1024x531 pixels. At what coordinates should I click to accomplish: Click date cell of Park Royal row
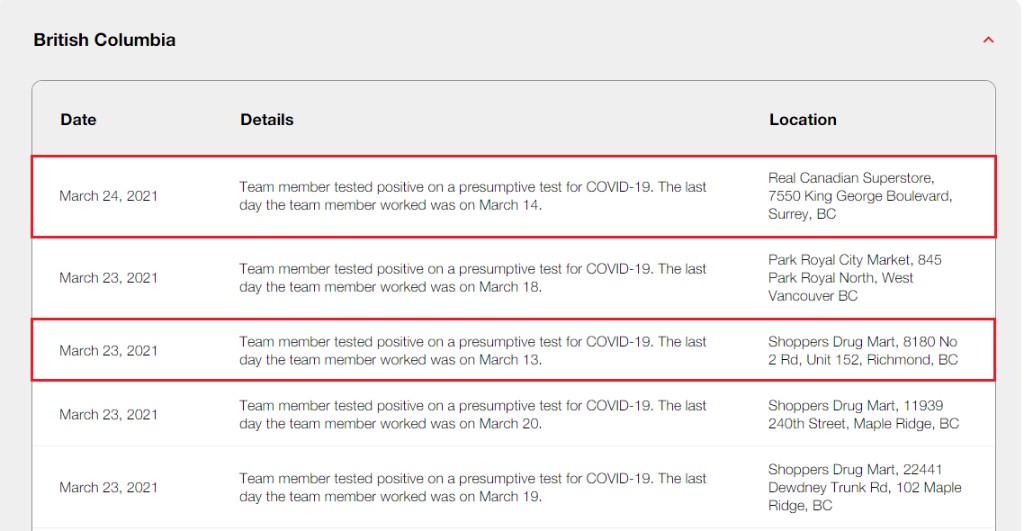[x=108, y=278]
